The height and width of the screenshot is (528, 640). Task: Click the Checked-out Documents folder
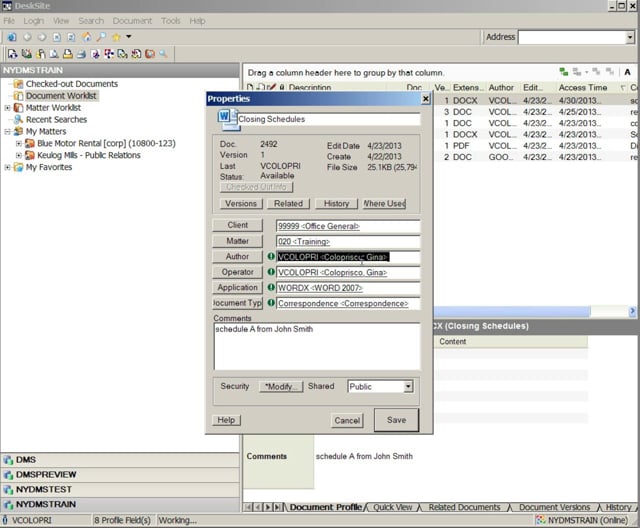70,84
